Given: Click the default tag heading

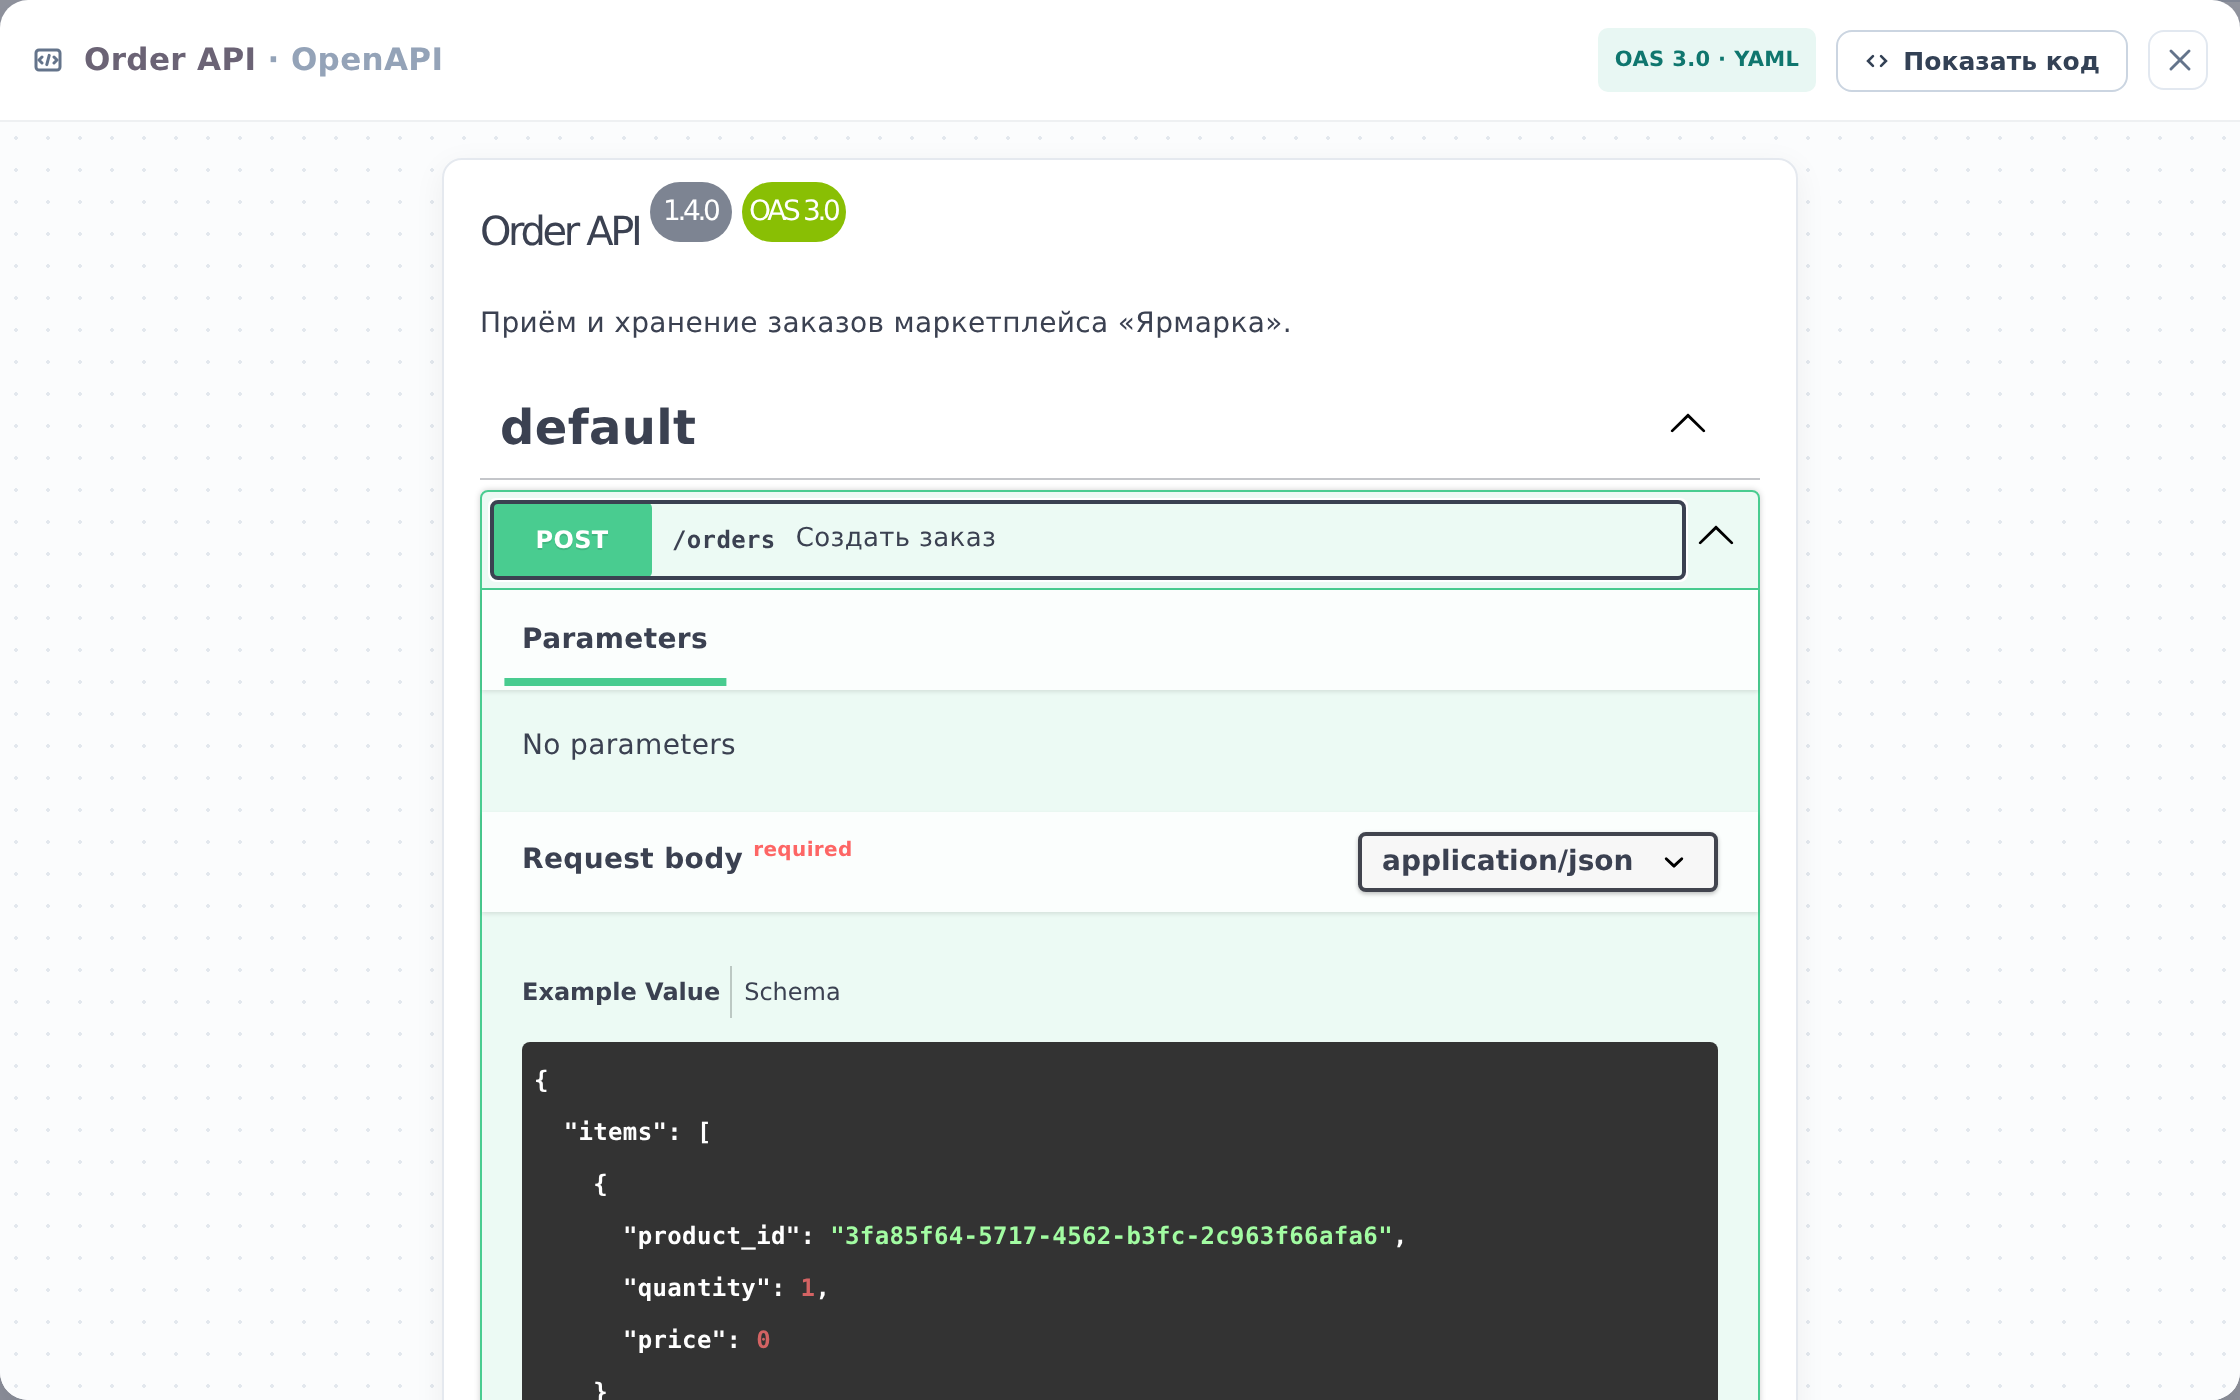Looking at the screenshot, I should pos(598,427).
